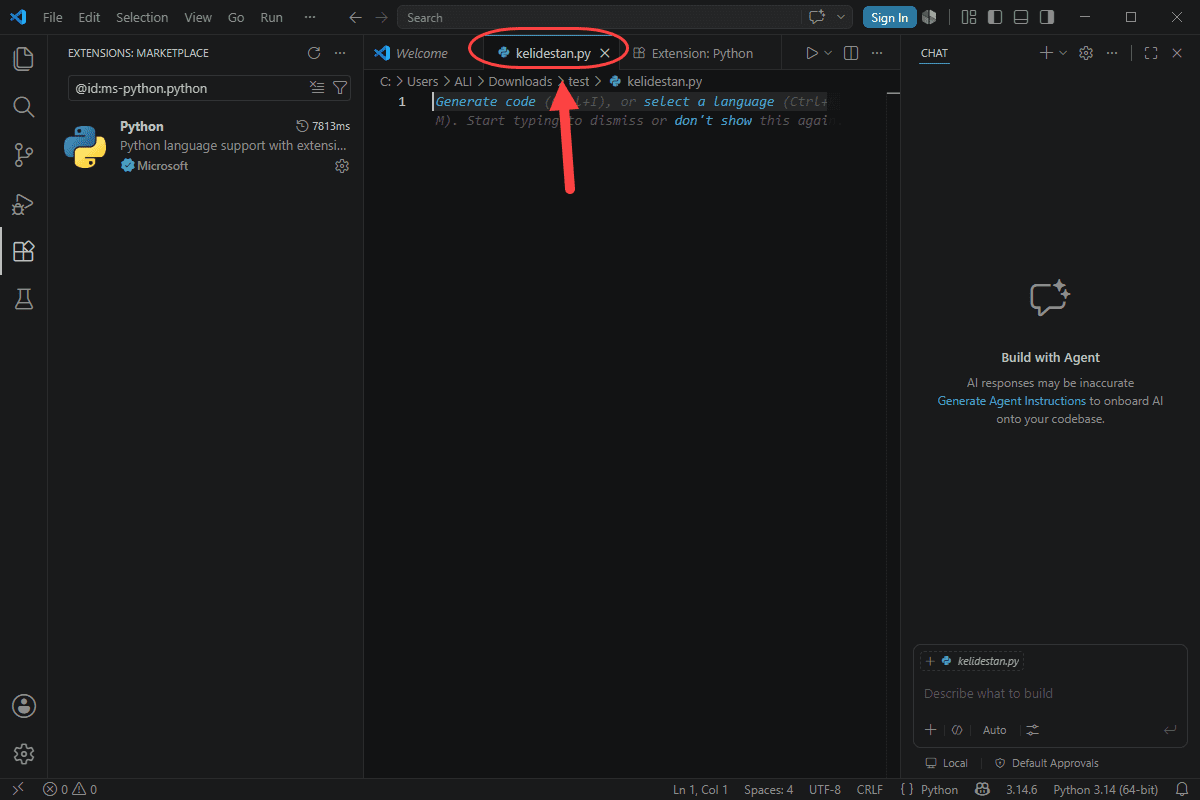Viewport: 1200px width, 800px height.
Task: Open the Run menu
Action: pyautogui.click(x=271, y=17)
